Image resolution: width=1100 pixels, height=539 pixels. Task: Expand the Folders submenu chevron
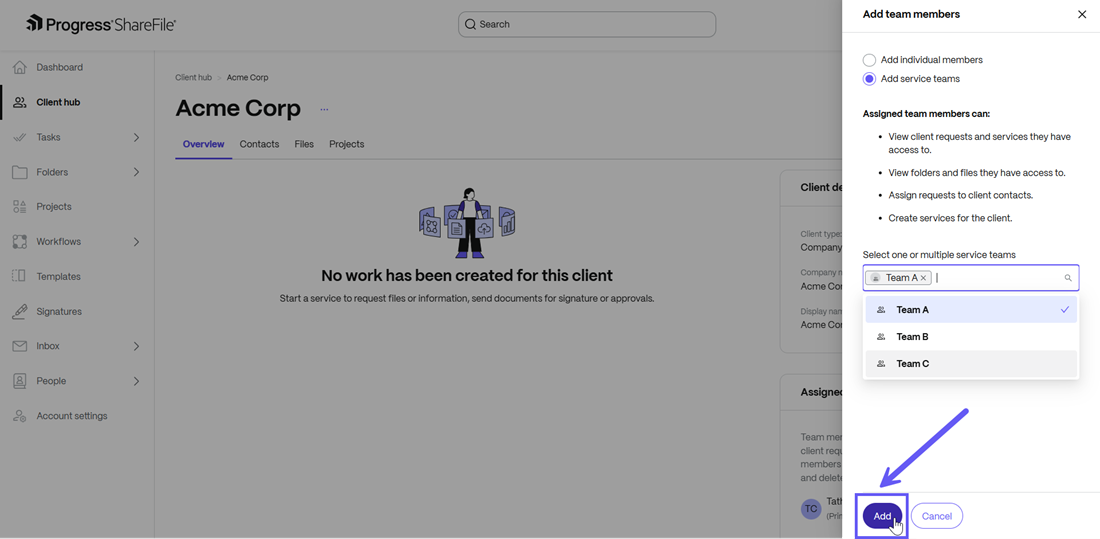tap(137, 172)
